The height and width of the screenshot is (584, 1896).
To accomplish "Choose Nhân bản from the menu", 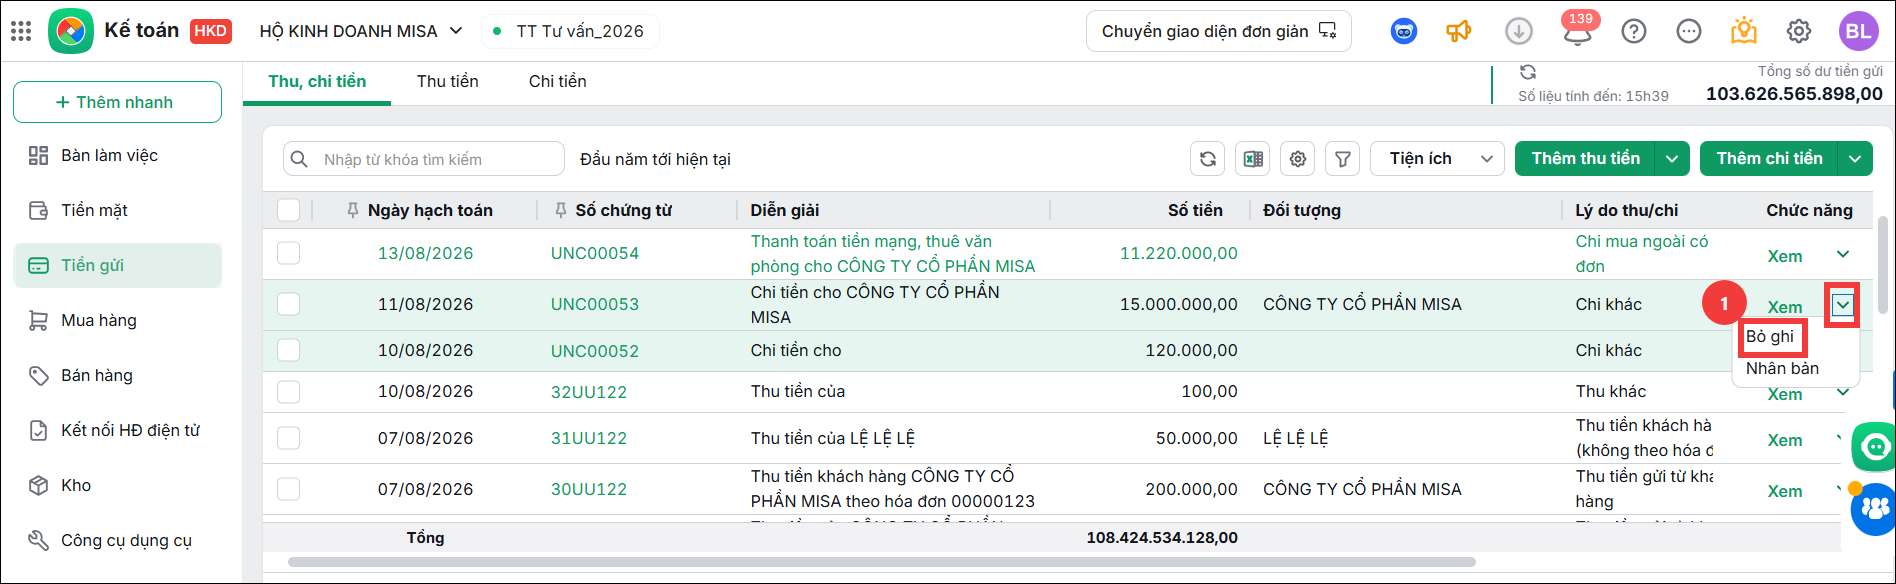I will (x=1783, y=369).
